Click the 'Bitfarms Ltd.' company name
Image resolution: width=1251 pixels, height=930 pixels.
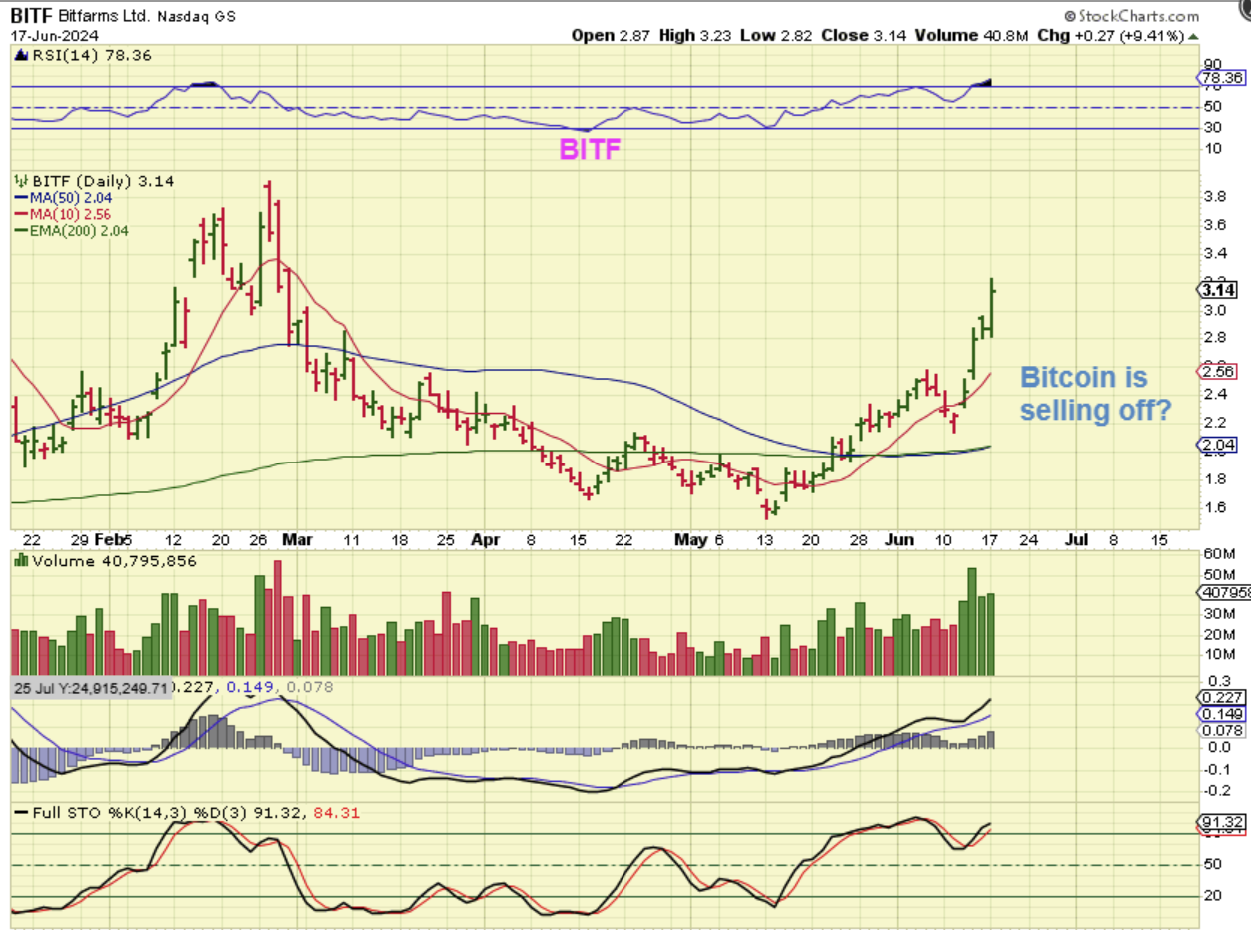(x=103, y=16)
